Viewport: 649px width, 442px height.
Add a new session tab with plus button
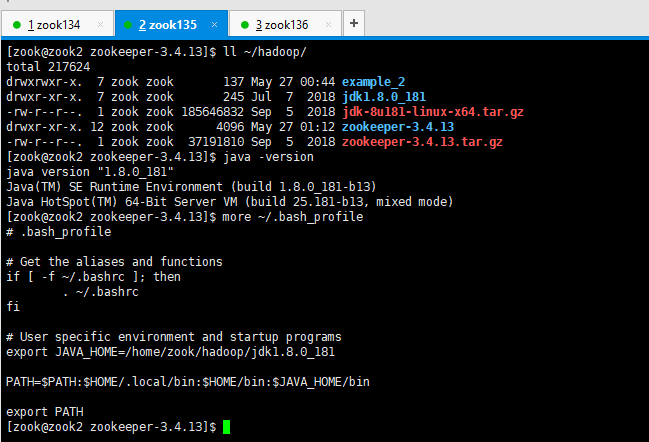[x=353, y=23]
